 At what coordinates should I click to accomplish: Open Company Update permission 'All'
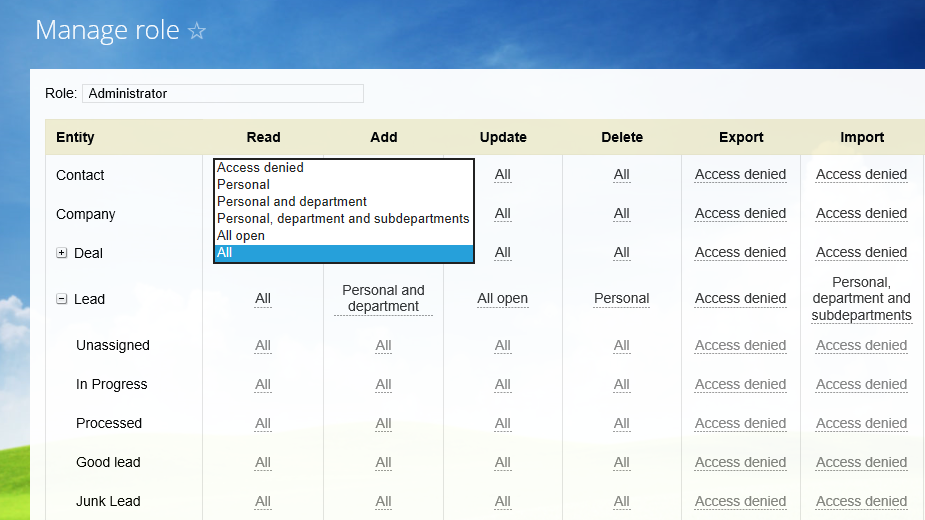[503, 214]
